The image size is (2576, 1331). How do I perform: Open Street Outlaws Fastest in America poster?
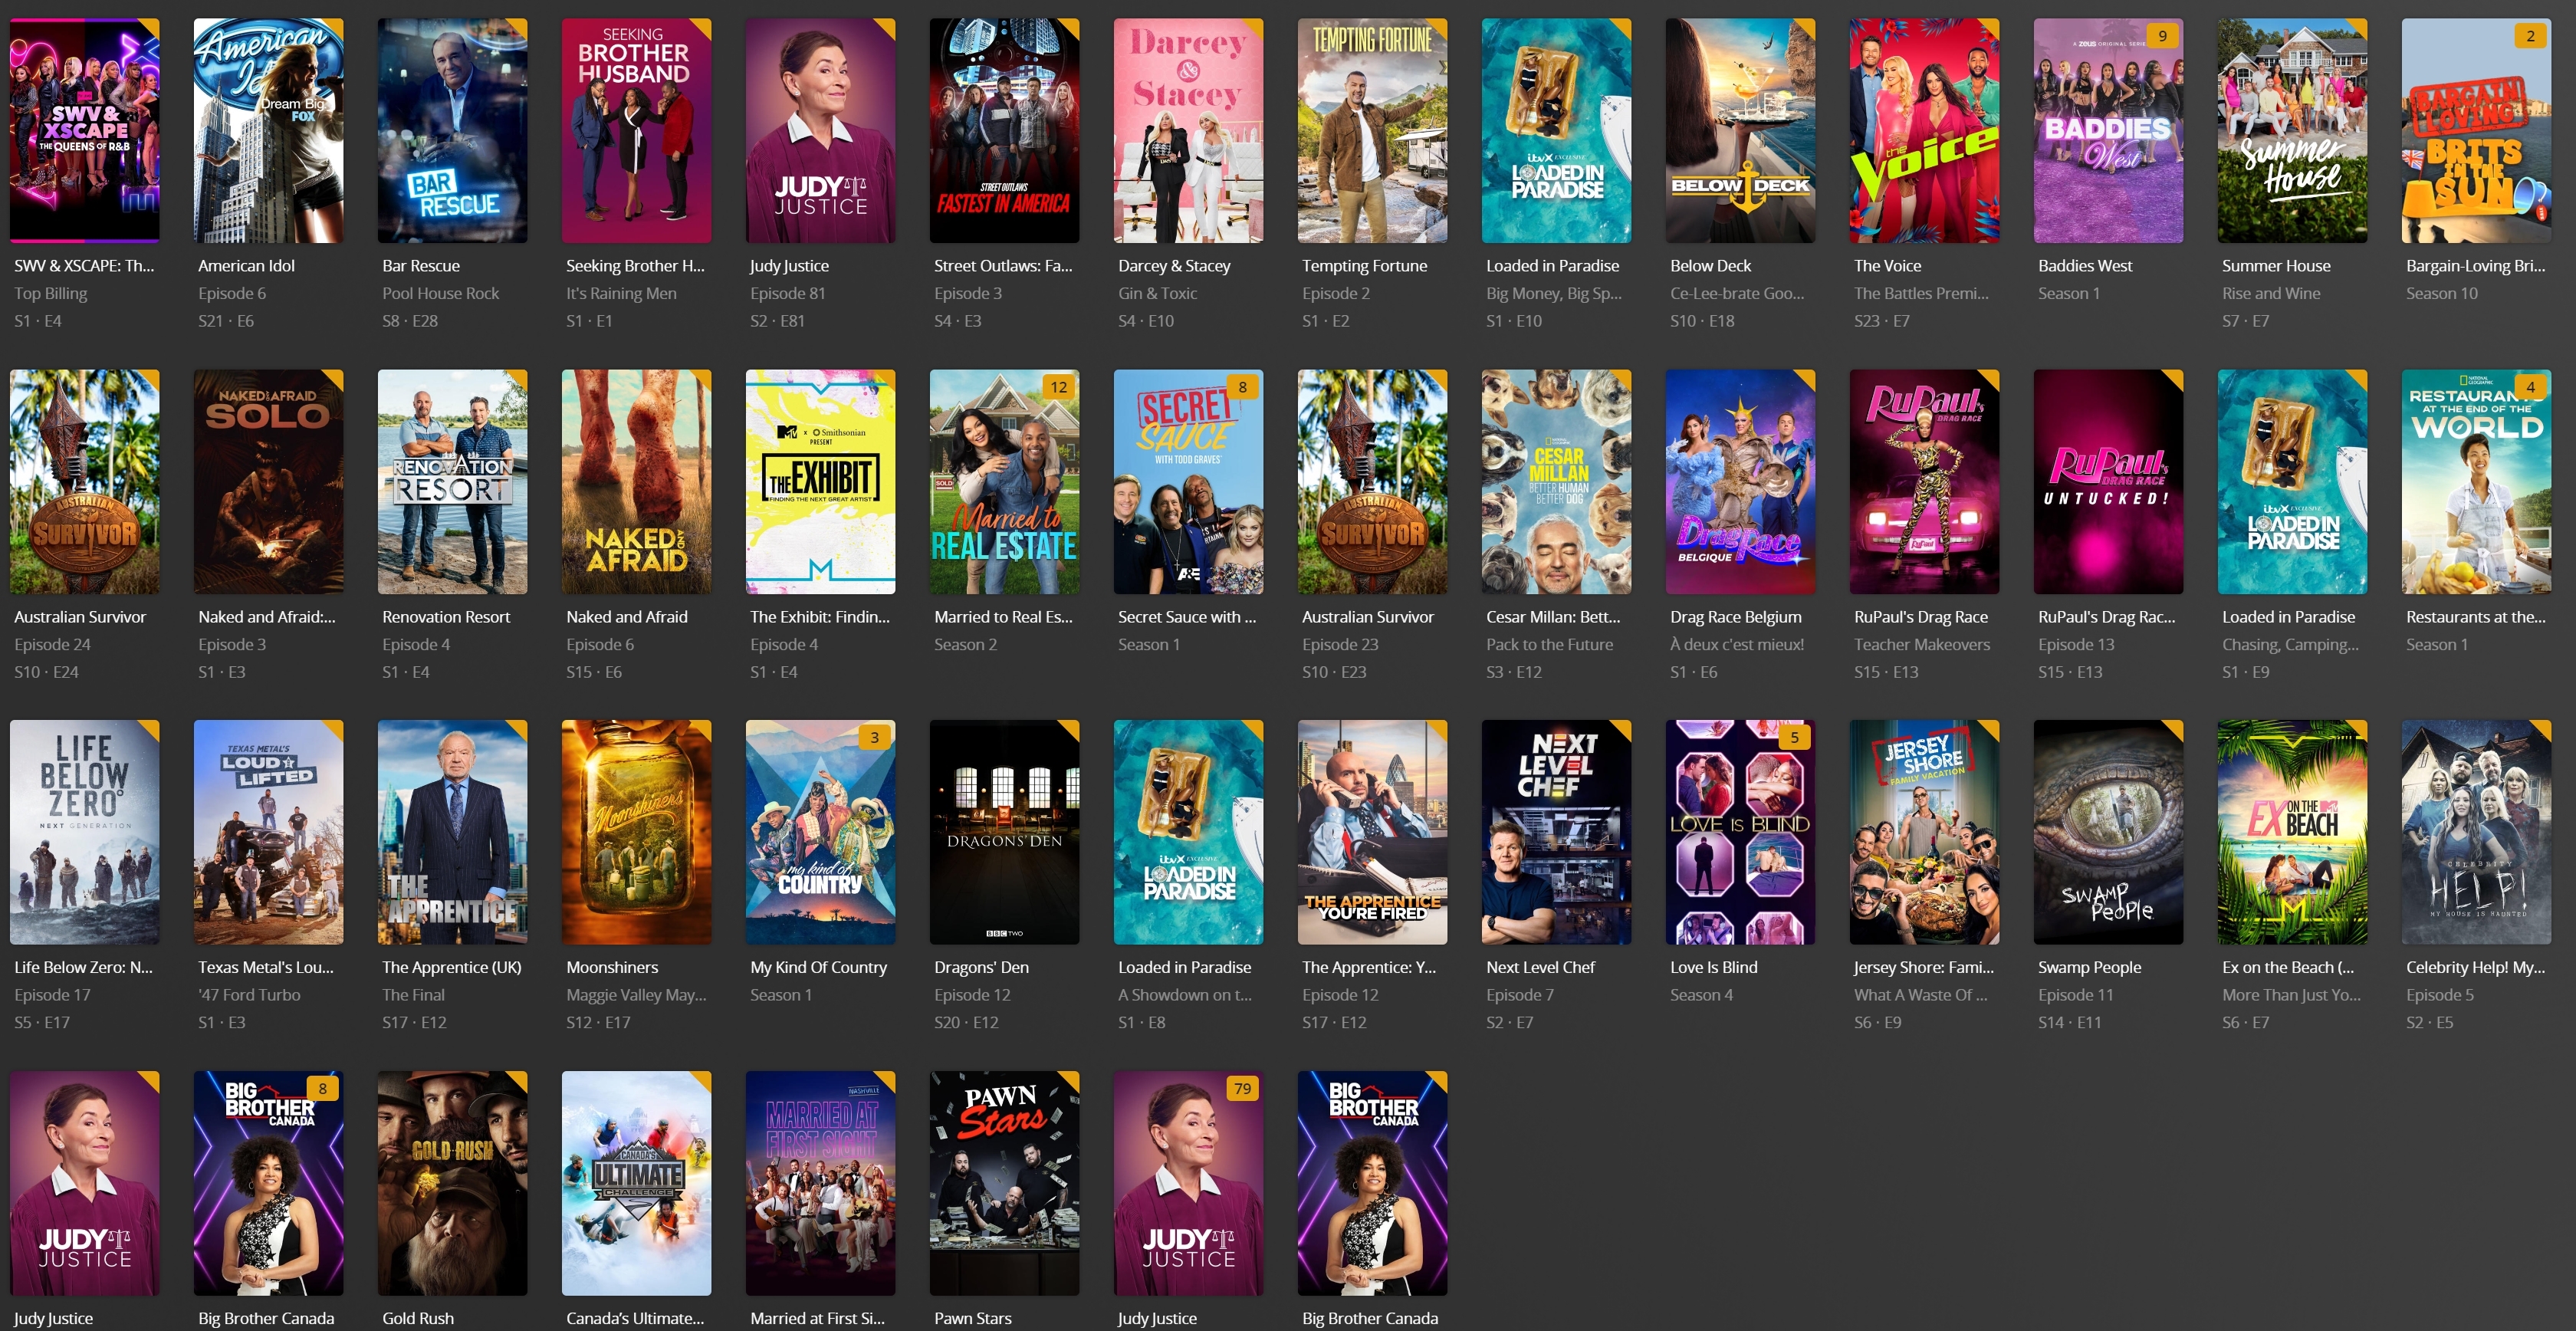(x=1005, y=130)
